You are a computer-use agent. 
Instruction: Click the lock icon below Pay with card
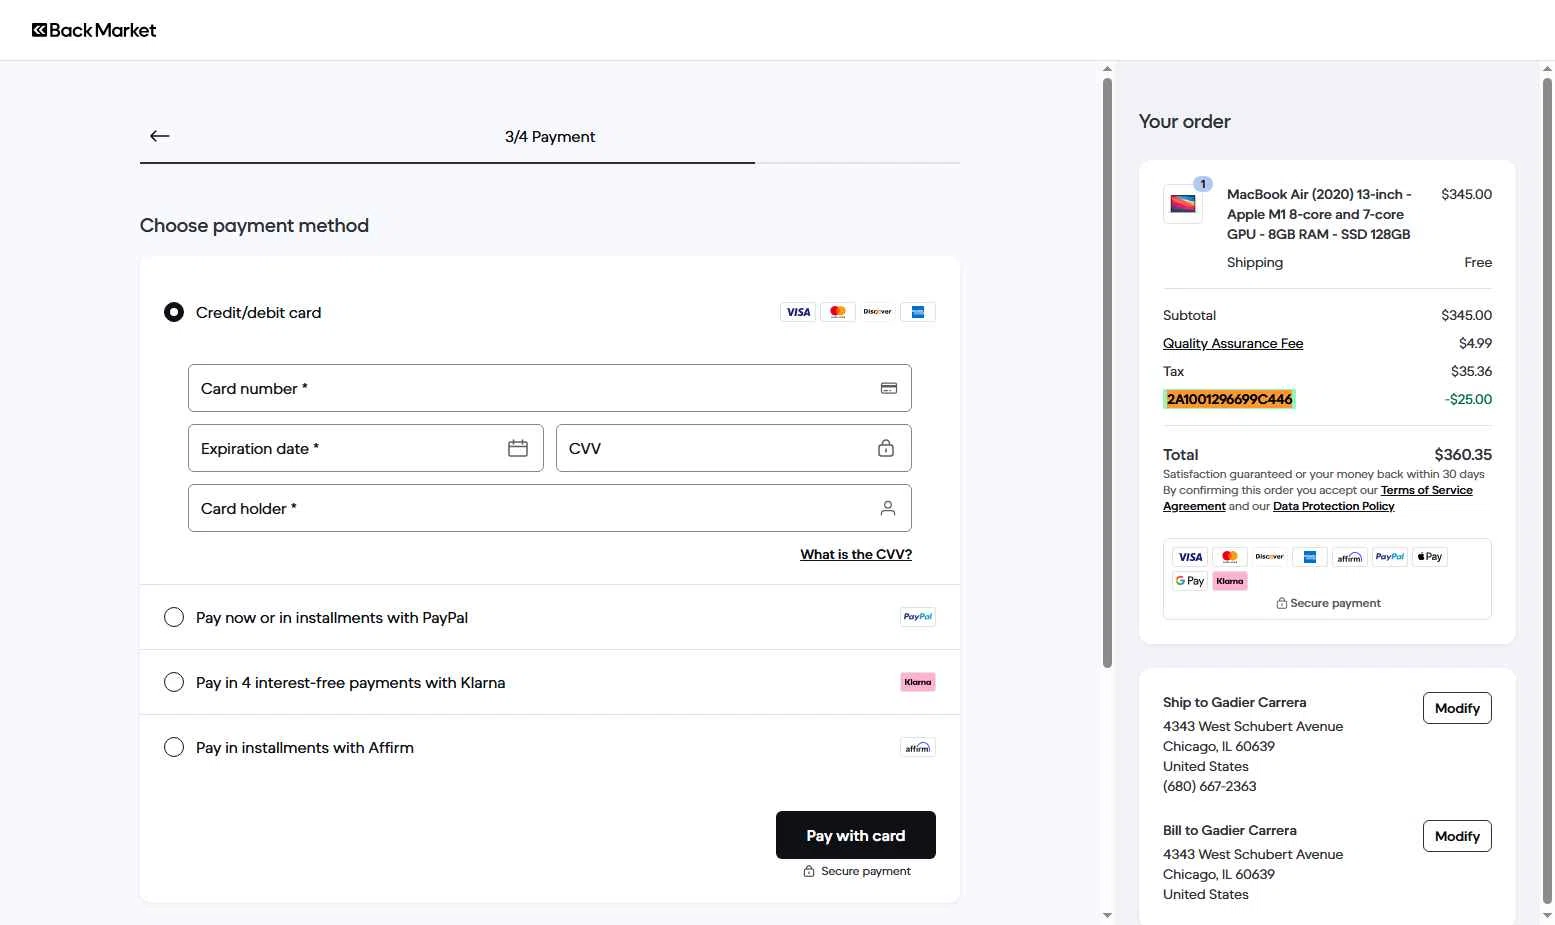pos(809,871)
